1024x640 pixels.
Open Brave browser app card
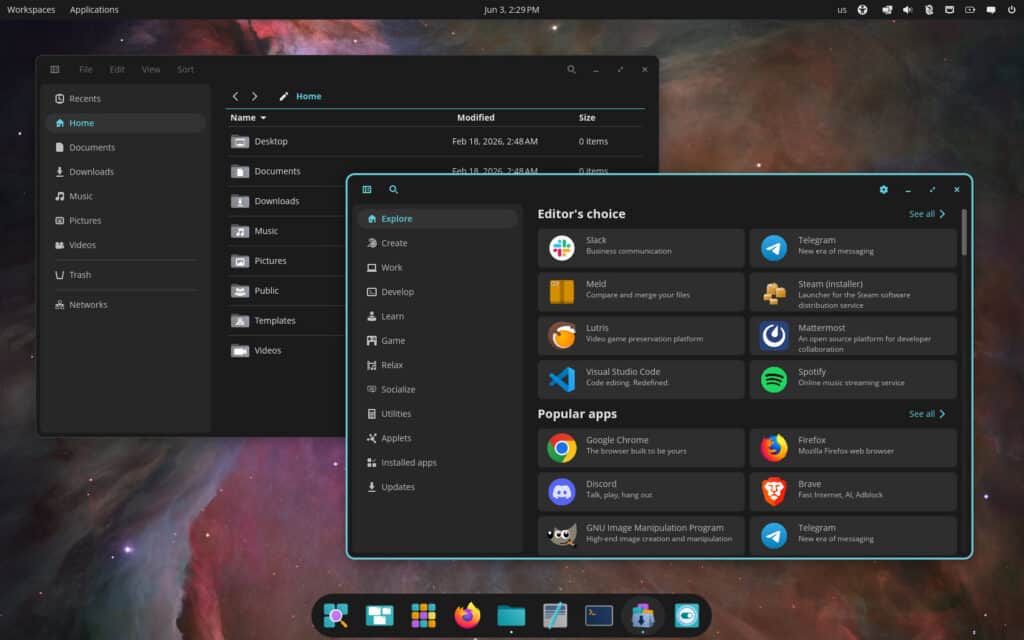coord(853,492)
